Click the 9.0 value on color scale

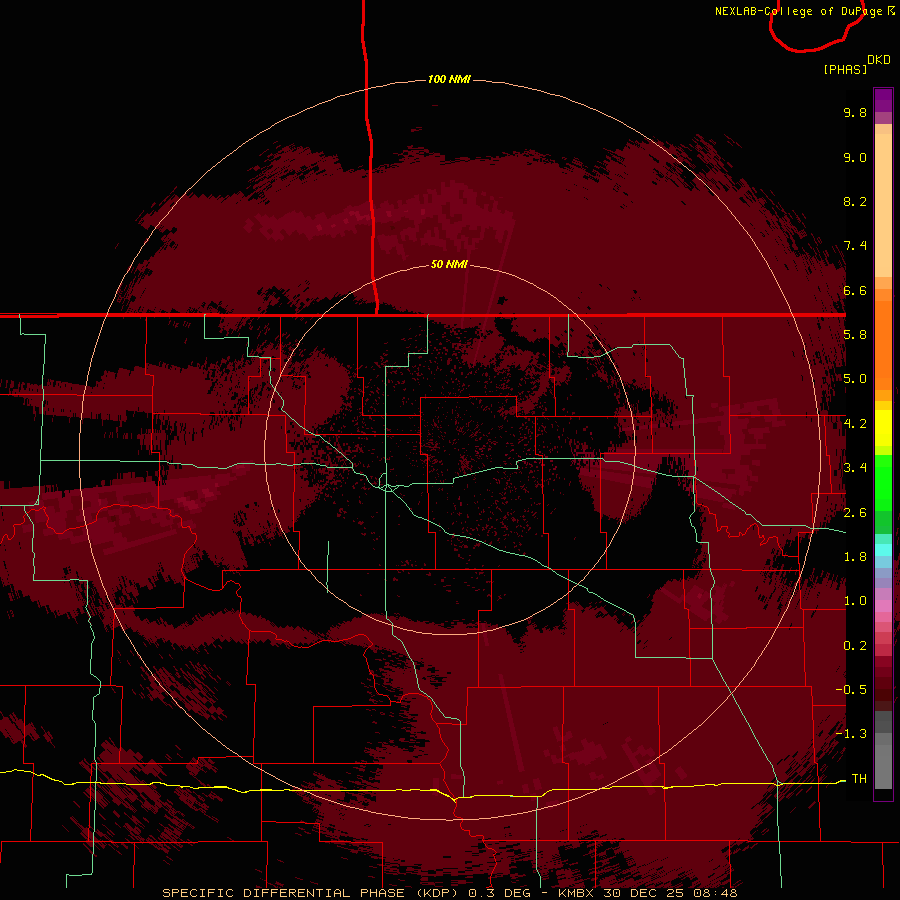[x=855, y=157]
